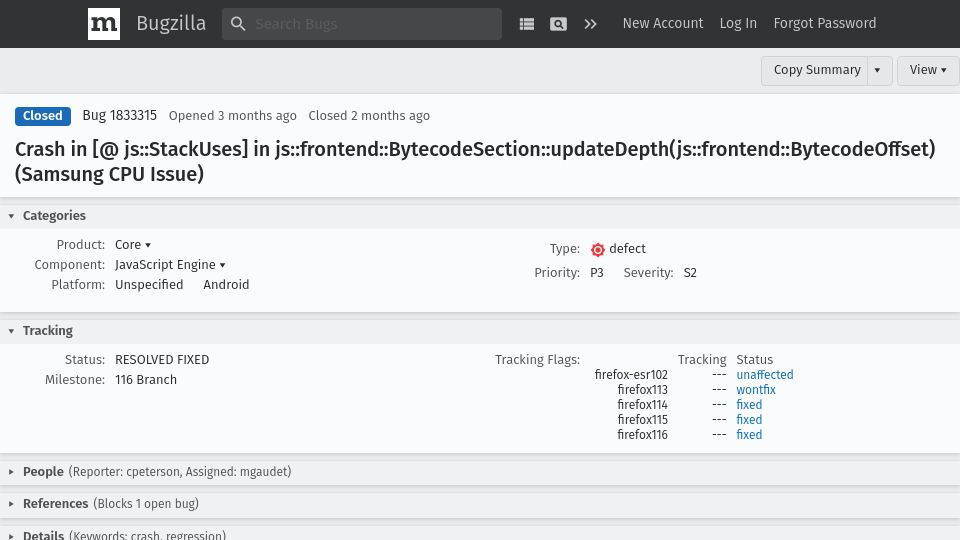The image size is (960, 540).
Task: Open Forgot Password link
Action: point(825,23)
